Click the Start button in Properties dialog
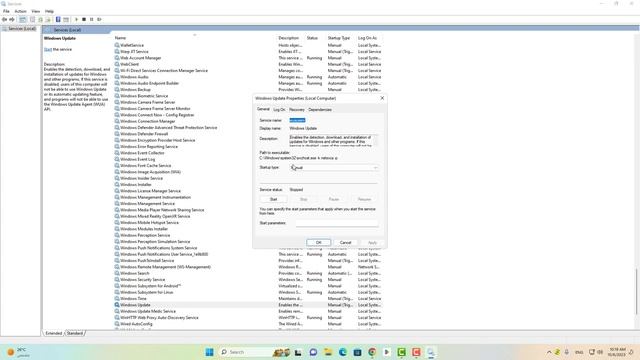 pos(273,199)
